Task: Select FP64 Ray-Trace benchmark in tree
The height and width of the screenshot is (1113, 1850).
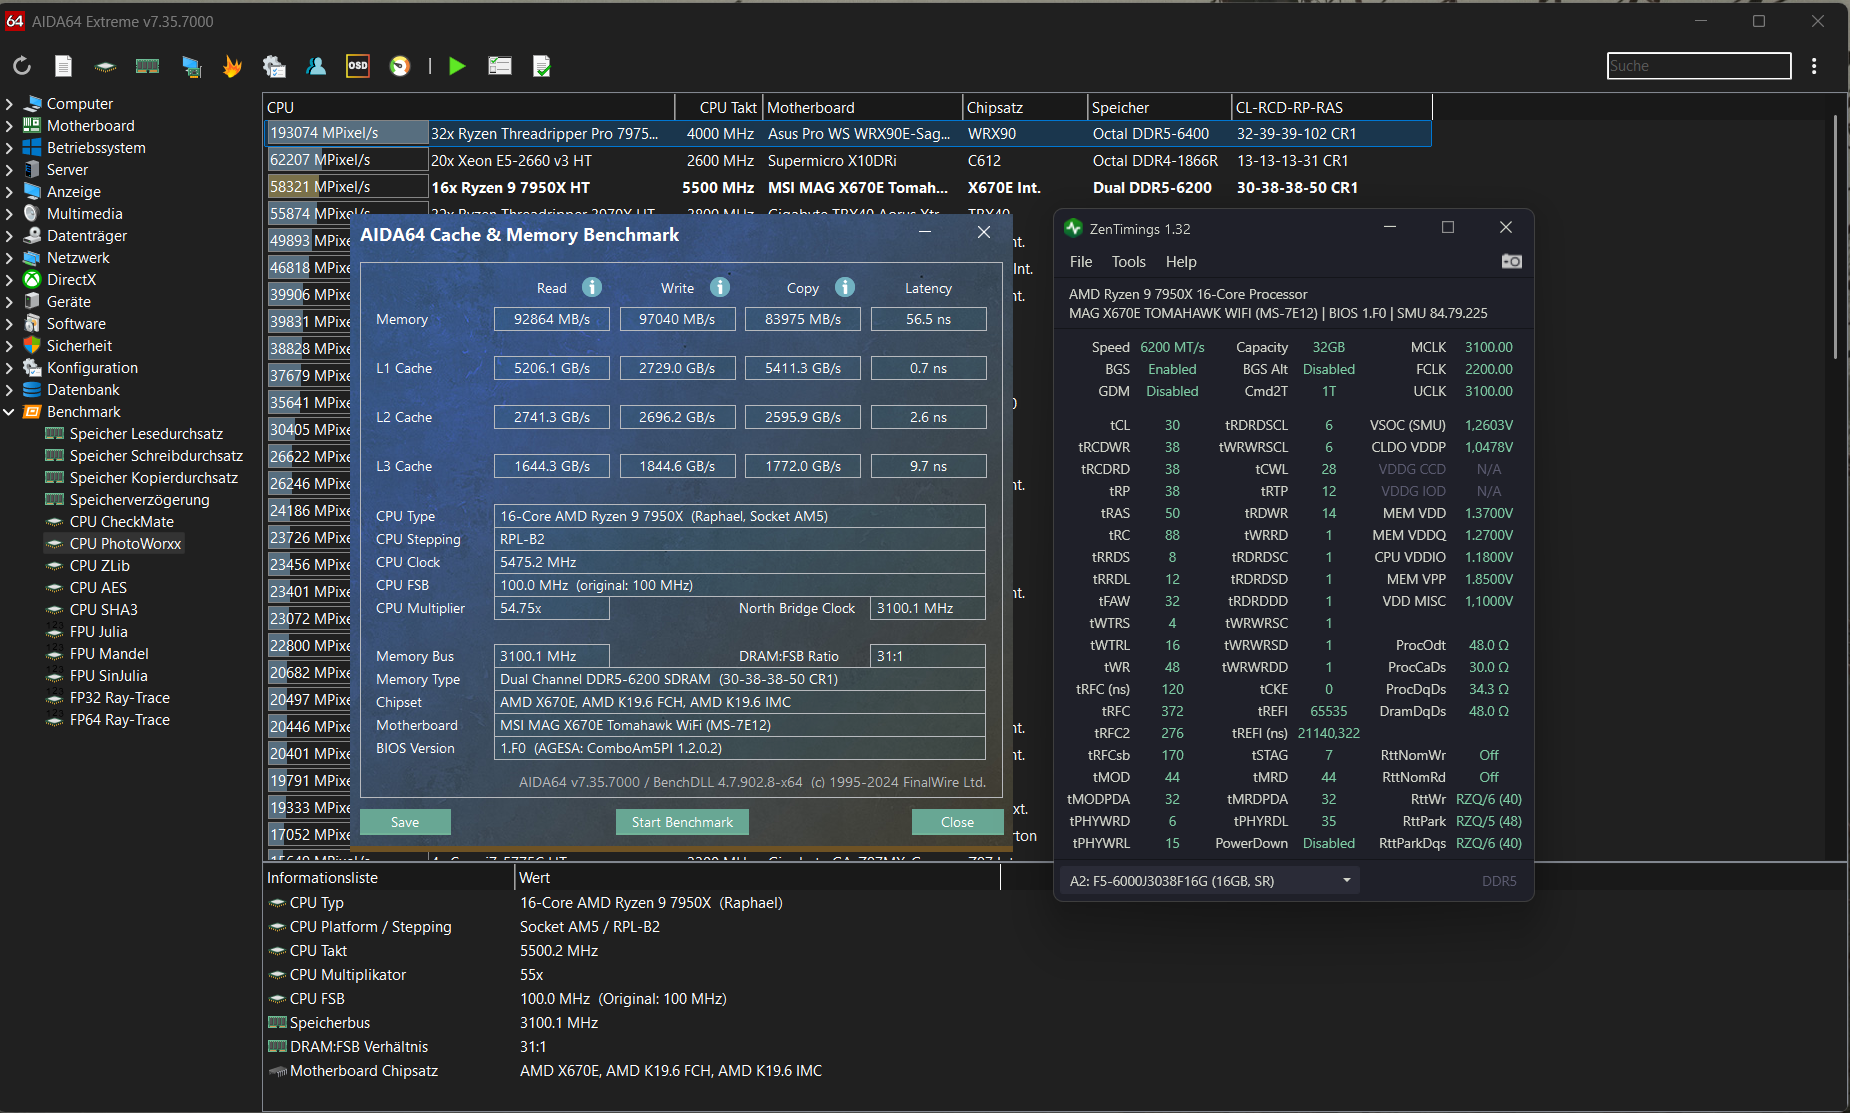Action: [119, 720]
